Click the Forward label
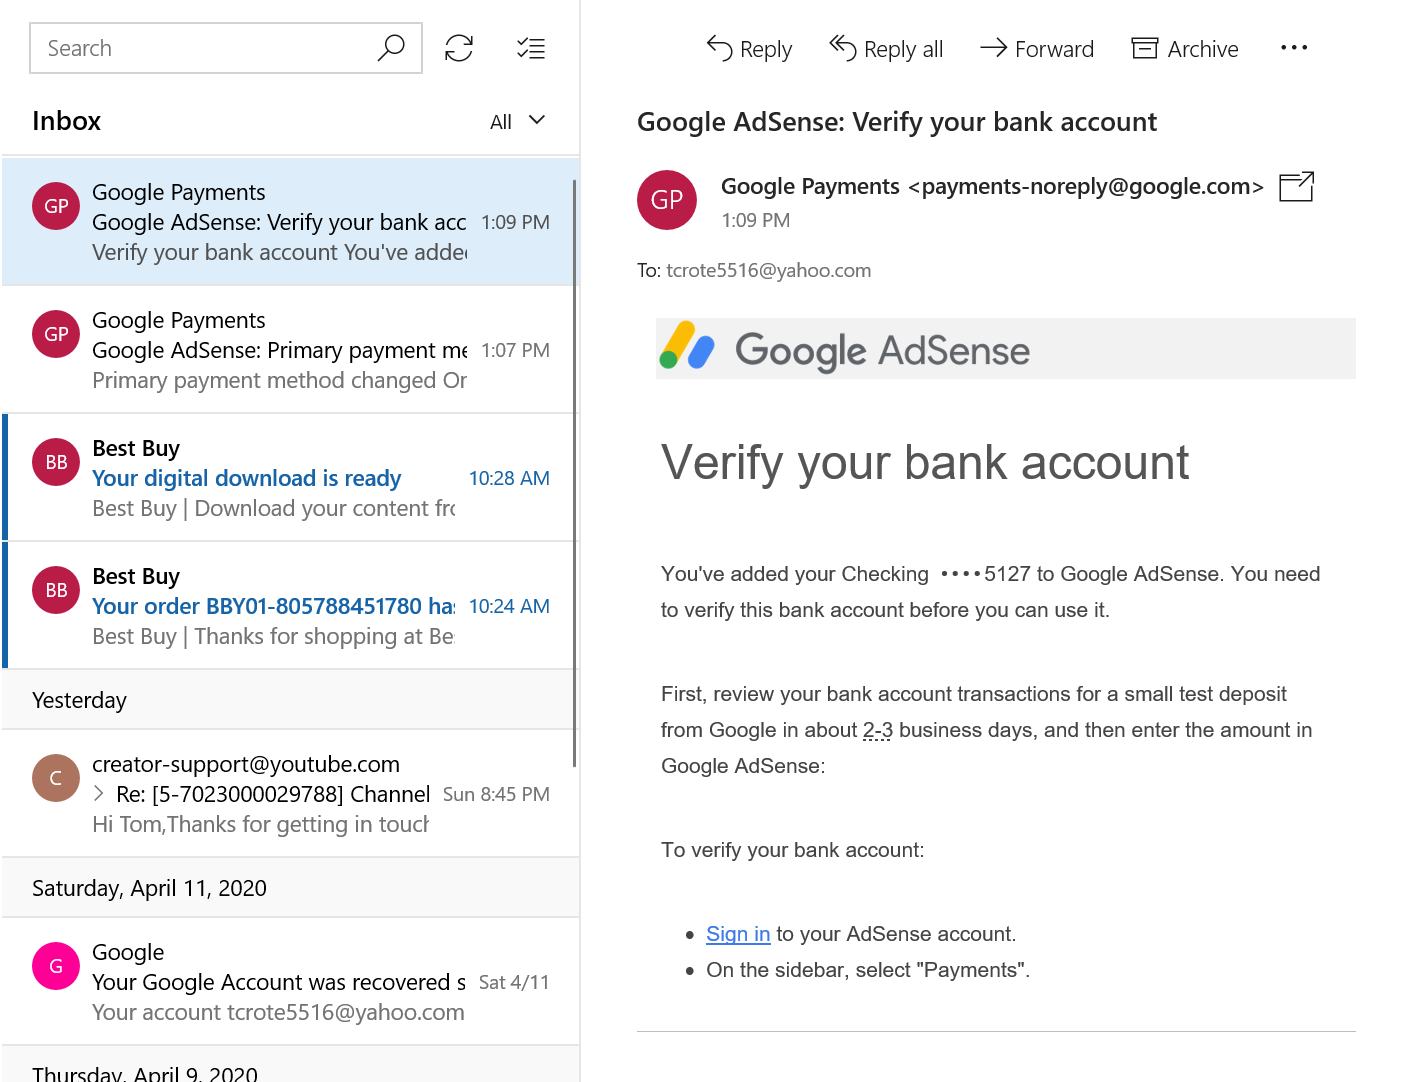 click(1054, 49)
